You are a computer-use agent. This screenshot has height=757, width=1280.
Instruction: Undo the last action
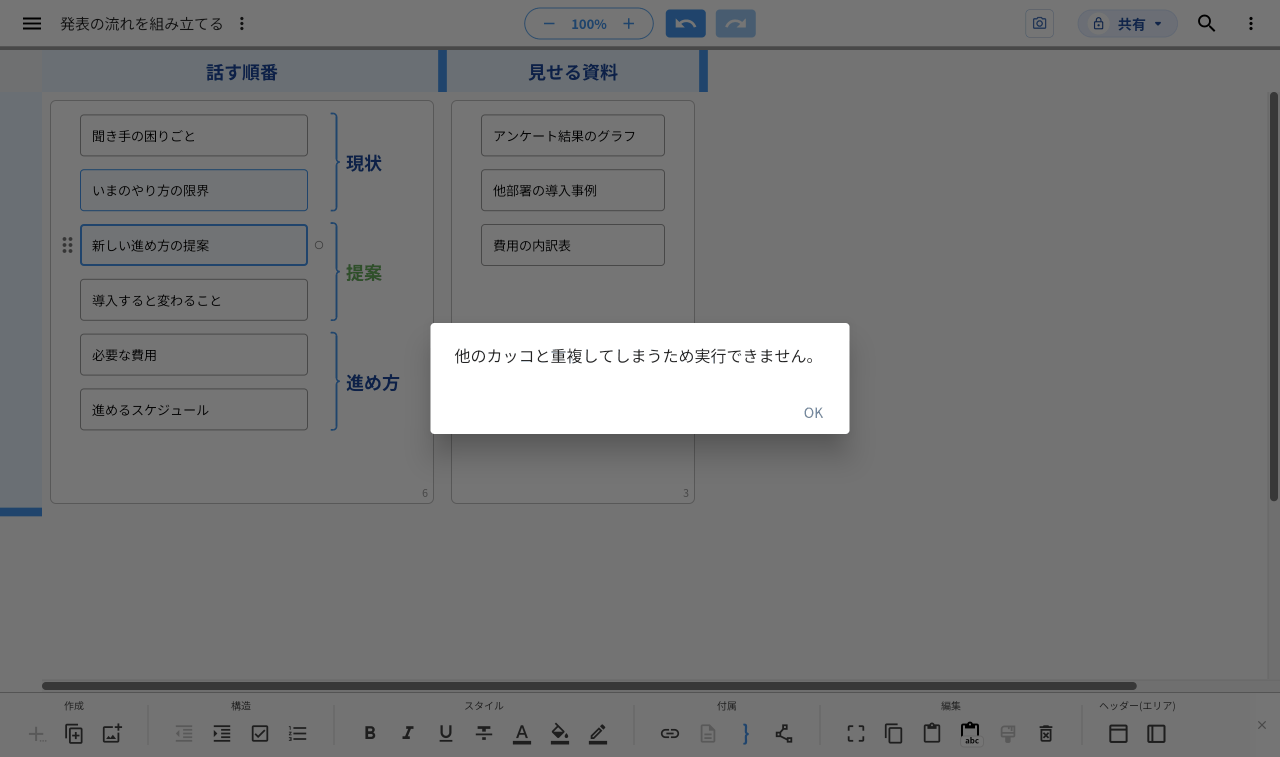click(x=686, y=23)
